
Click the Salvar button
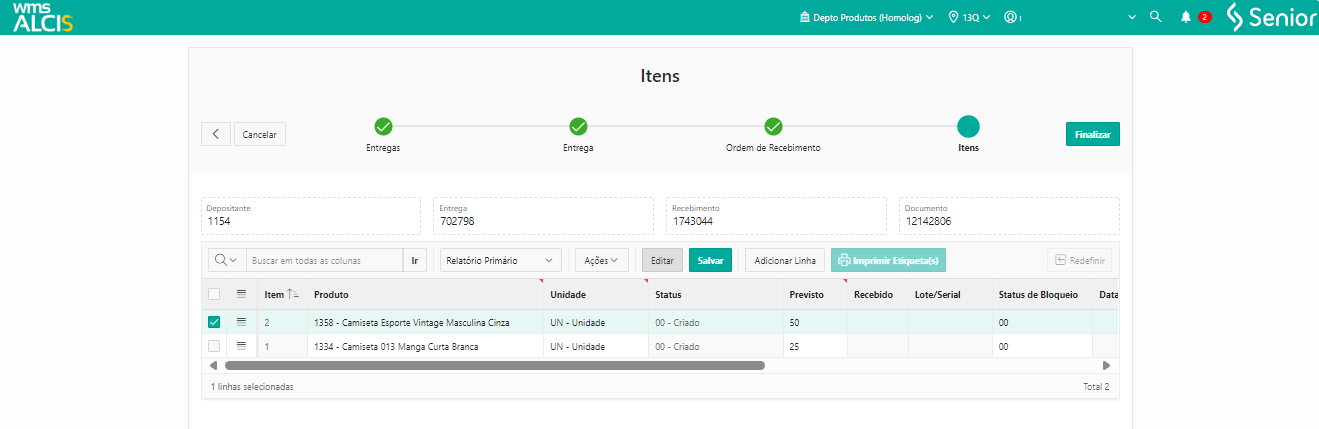click(710, 260)
